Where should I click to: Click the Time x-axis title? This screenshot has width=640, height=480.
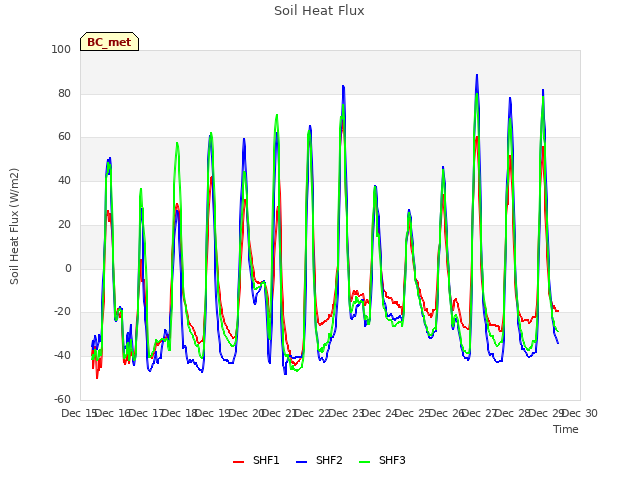(566, 429)
